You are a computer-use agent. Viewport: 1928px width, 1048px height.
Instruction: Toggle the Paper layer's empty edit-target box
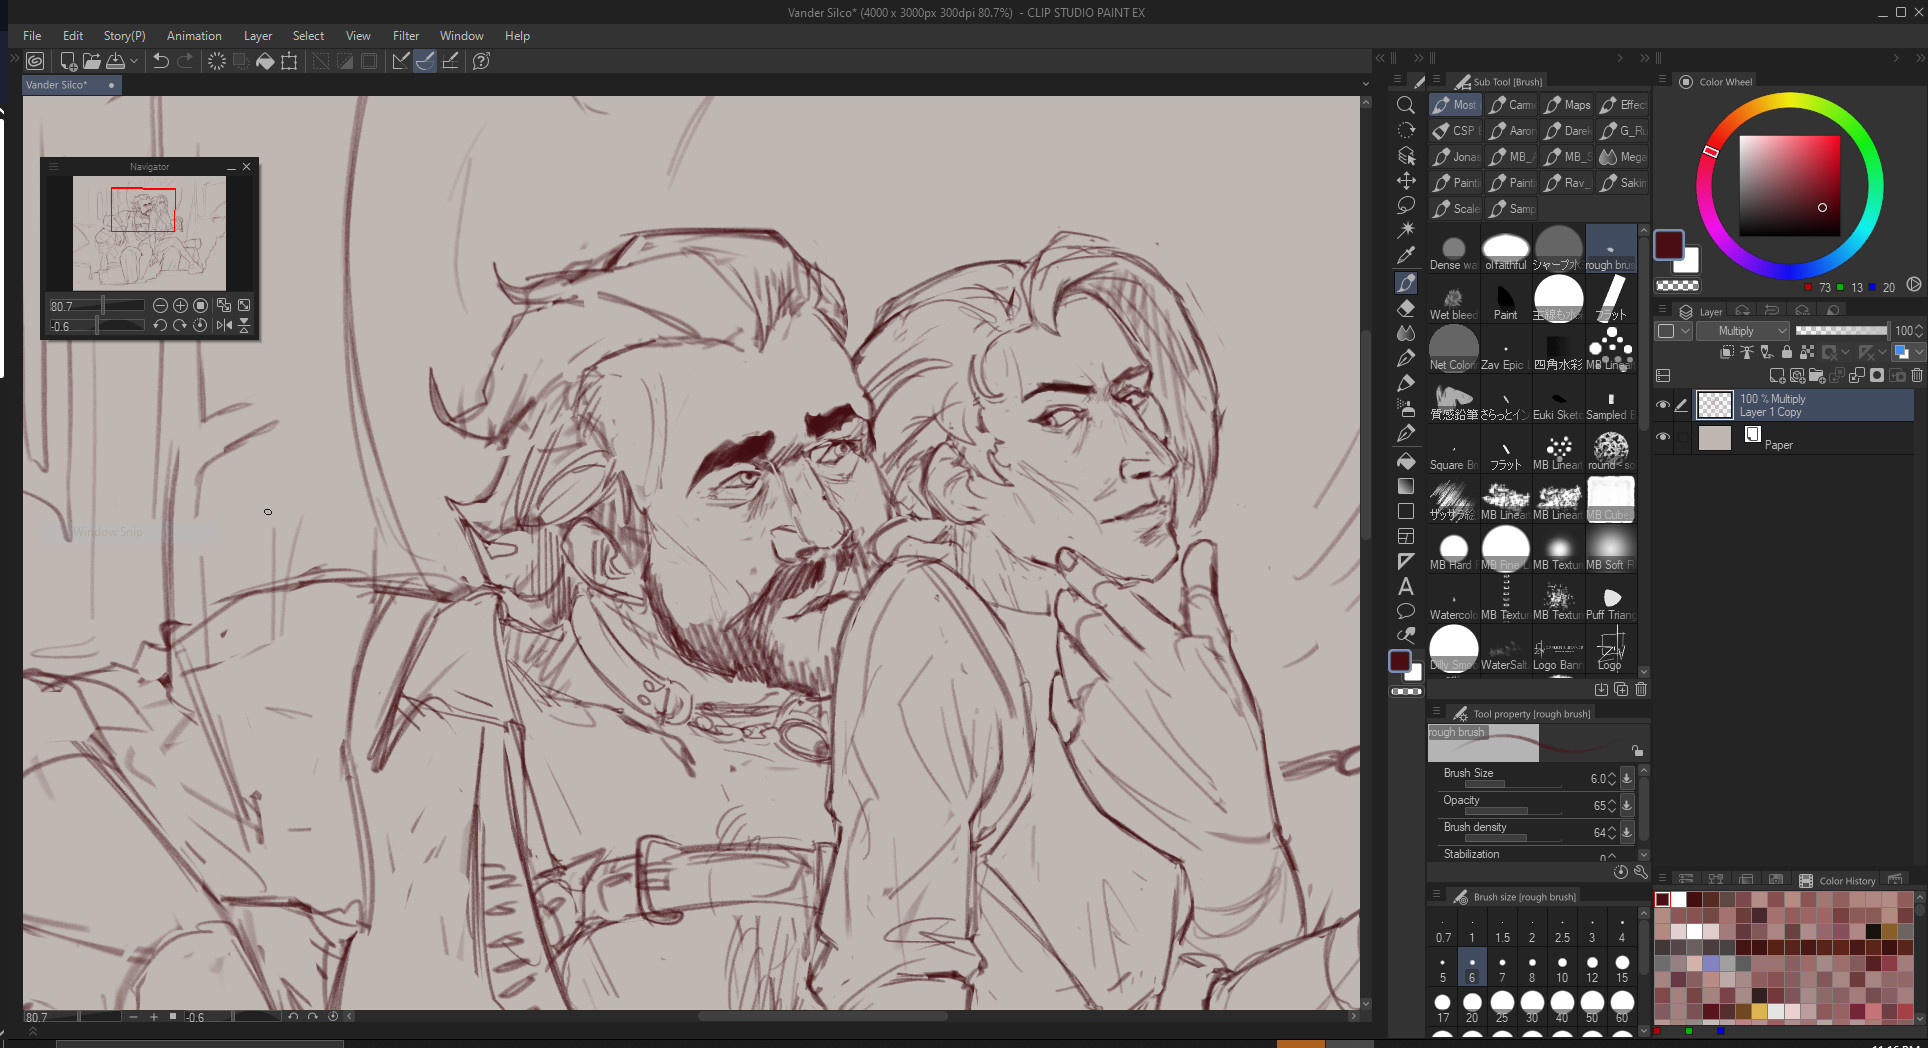1682,437
